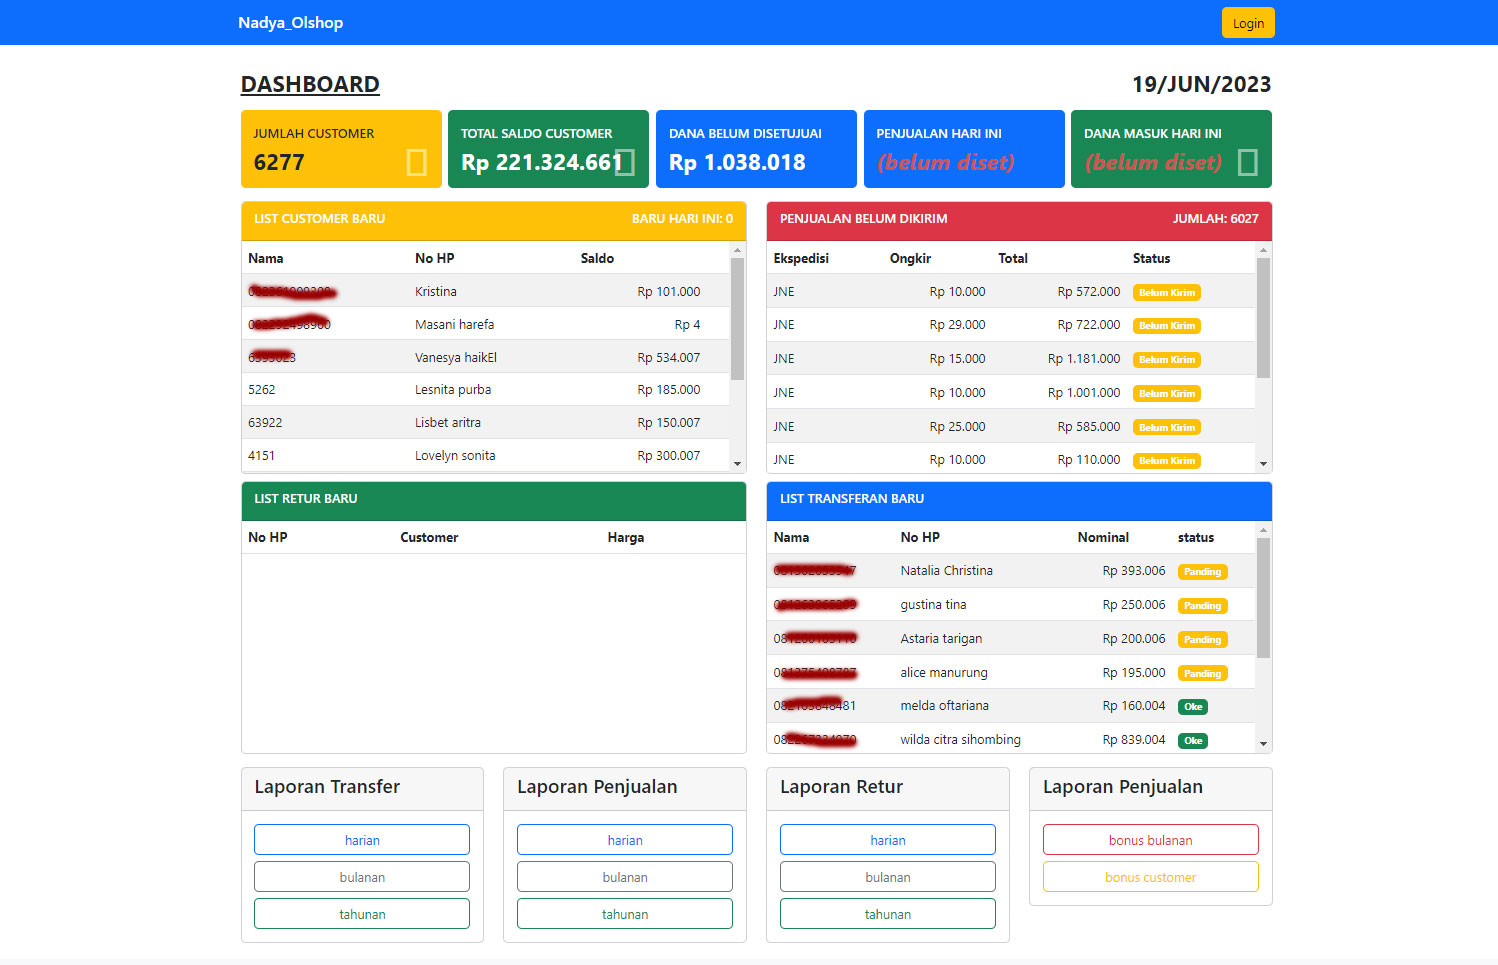Click the Login button
The height and width of the screenshot is (965, 1498).
click(x=1247, y=23)
